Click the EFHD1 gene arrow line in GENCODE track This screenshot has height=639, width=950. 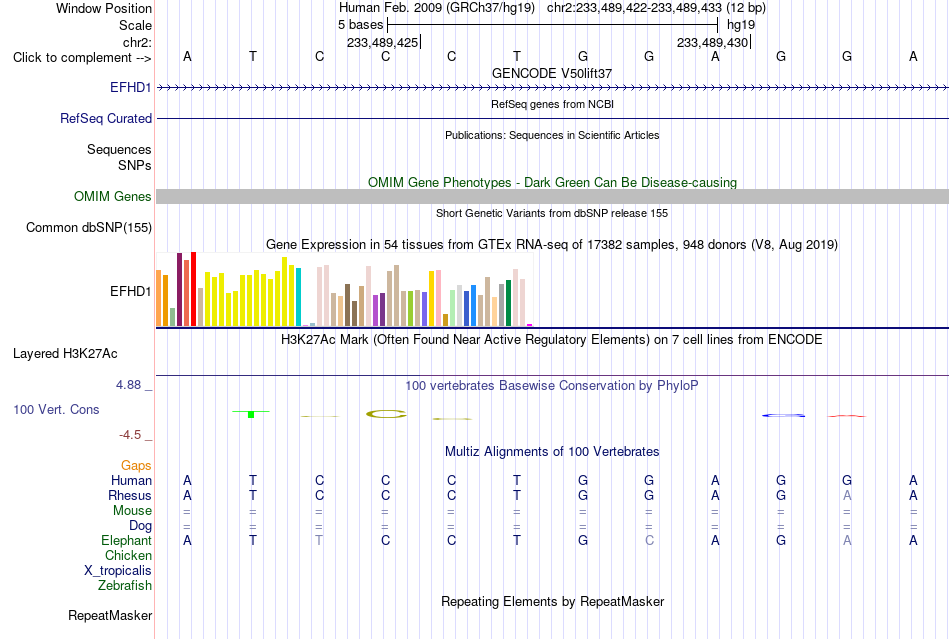[x=553, y=88]
